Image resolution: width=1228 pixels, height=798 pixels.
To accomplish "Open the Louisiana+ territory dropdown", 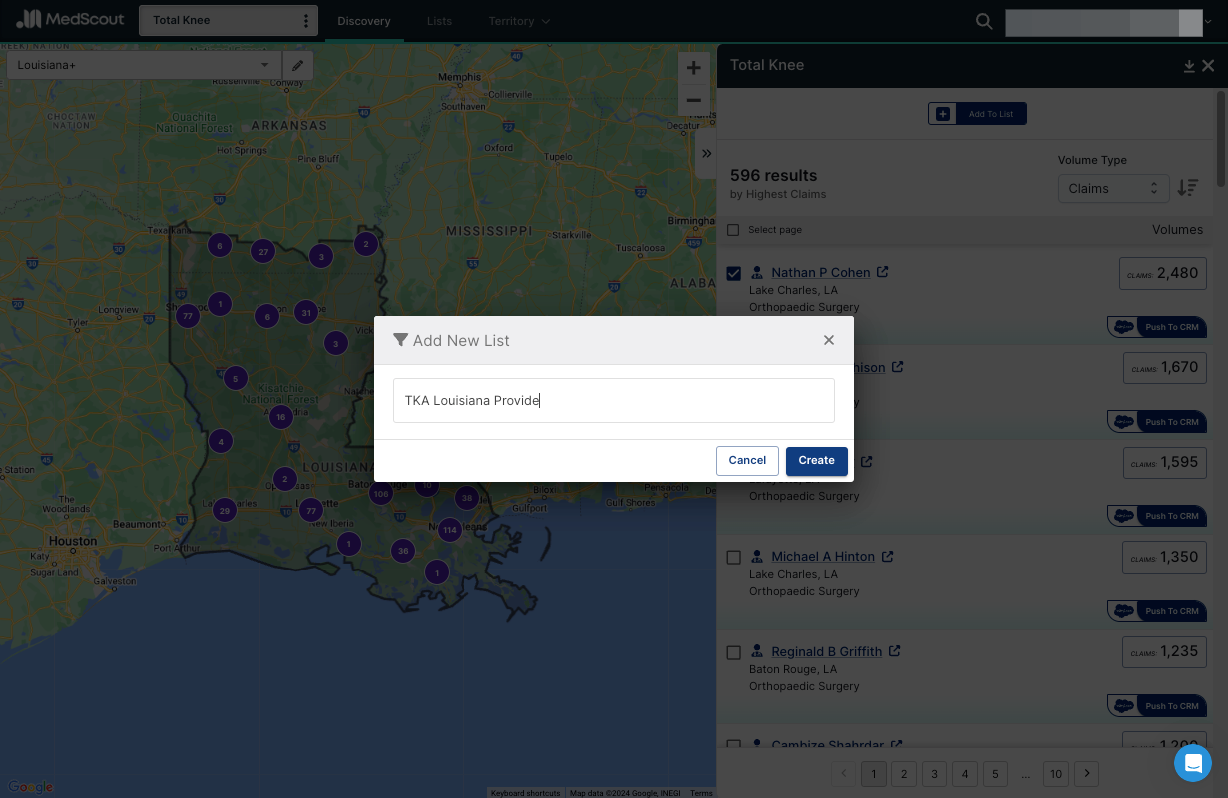I will pos(144,65).
